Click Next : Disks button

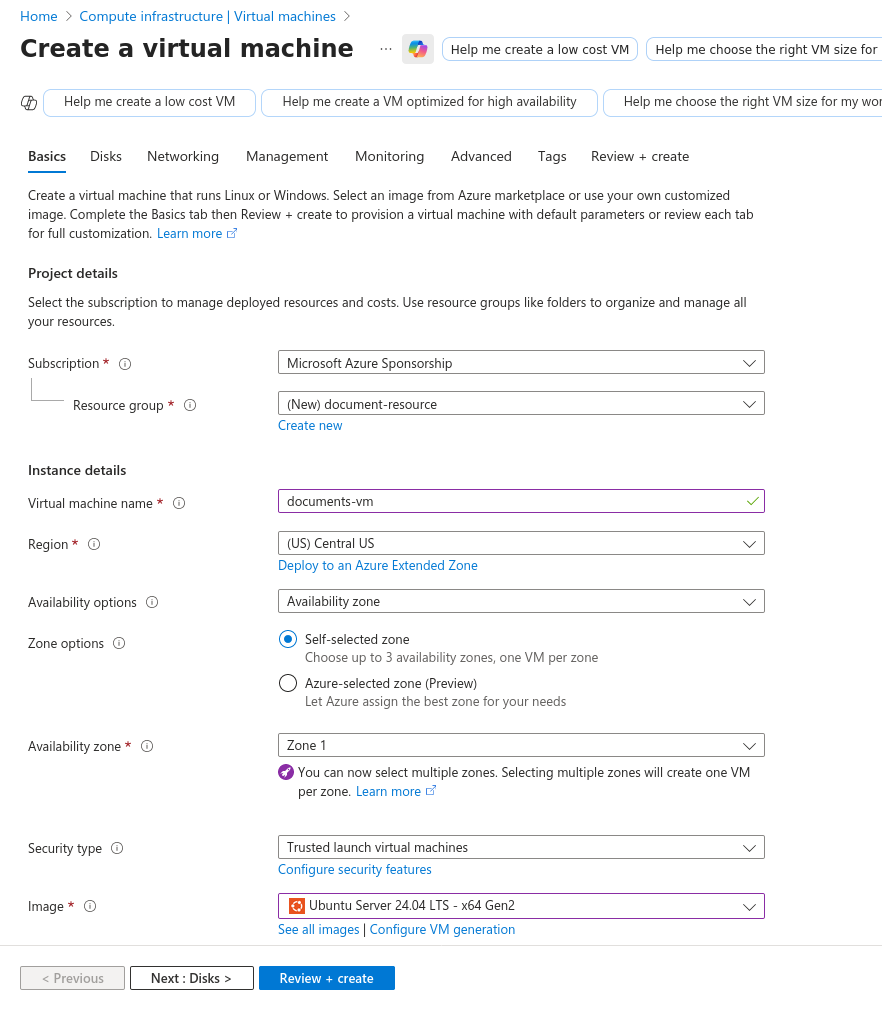(191, 978)
